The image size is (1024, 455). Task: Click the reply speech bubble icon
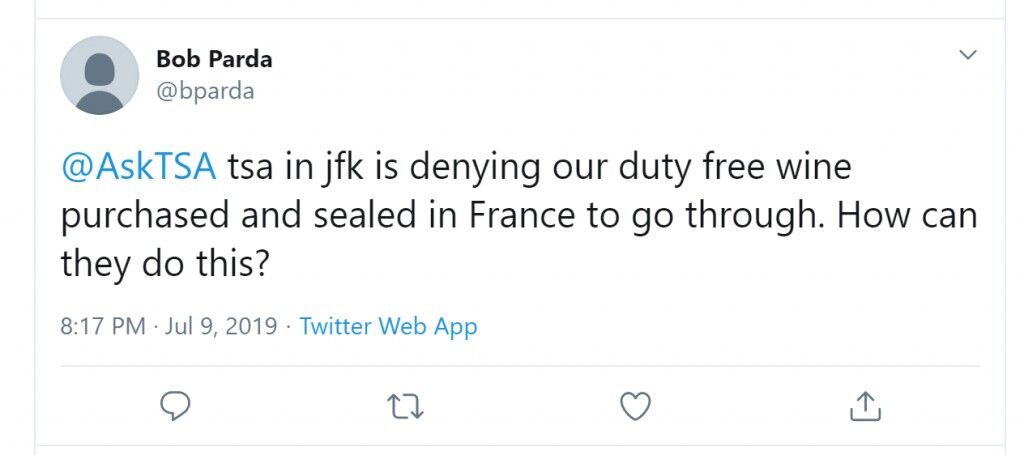pos(175,406)
